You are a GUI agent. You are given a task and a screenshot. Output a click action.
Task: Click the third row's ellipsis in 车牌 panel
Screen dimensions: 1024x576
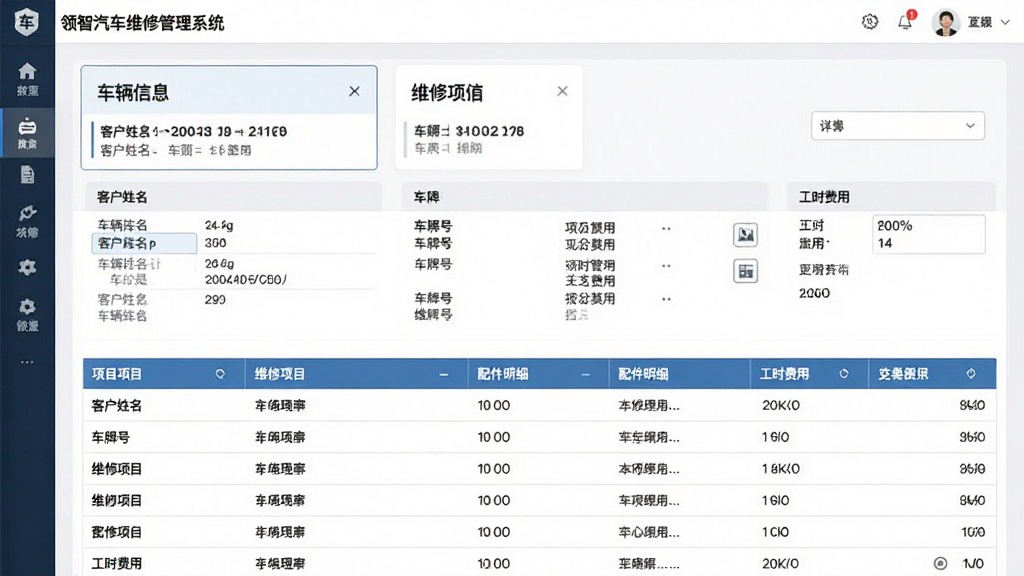click(666, 299)
